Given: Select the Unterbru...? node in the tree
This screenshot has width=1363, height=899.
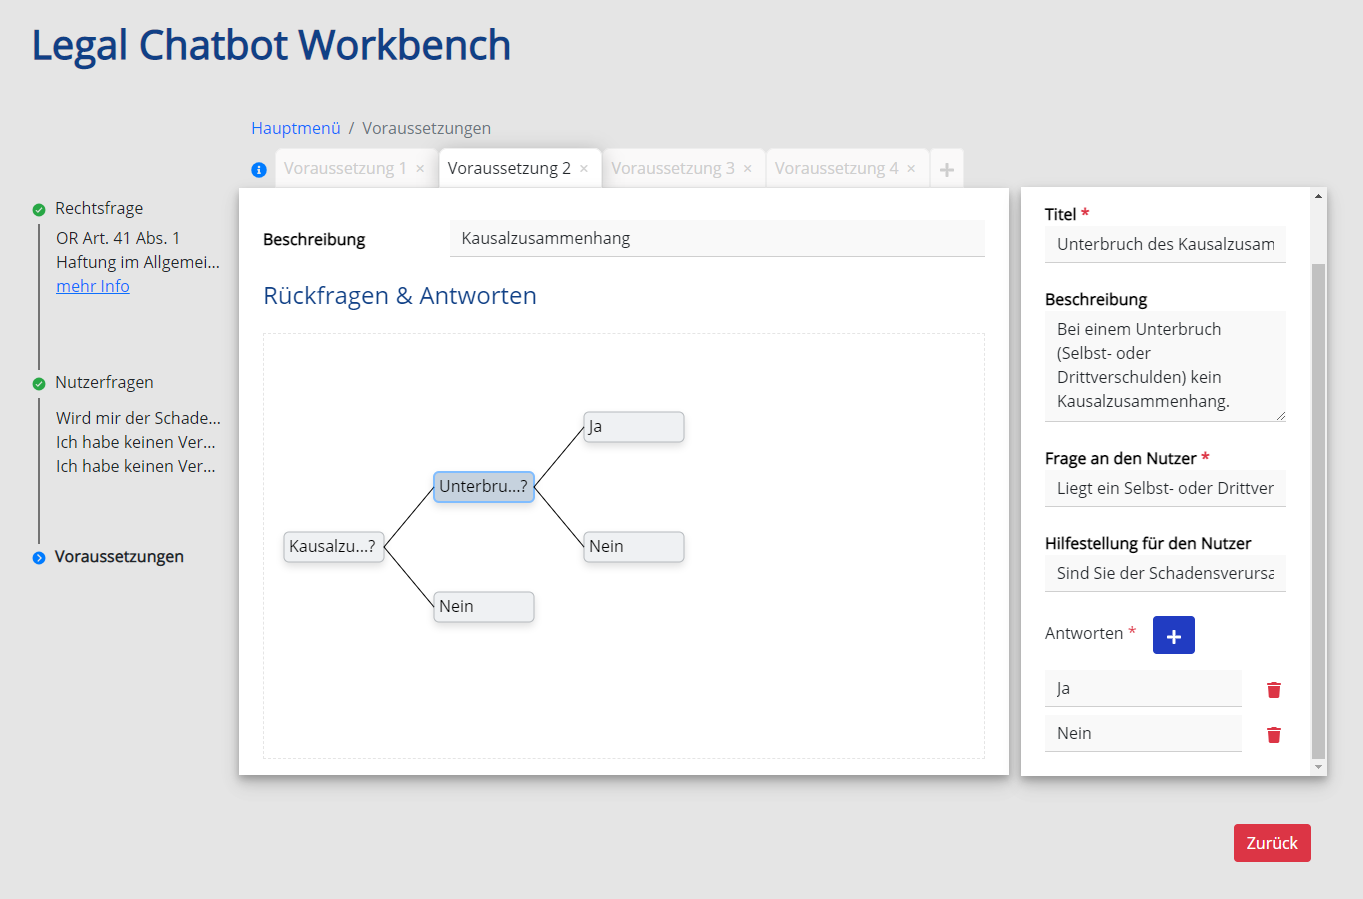Looking at the screenshot, I should [484, 487].
